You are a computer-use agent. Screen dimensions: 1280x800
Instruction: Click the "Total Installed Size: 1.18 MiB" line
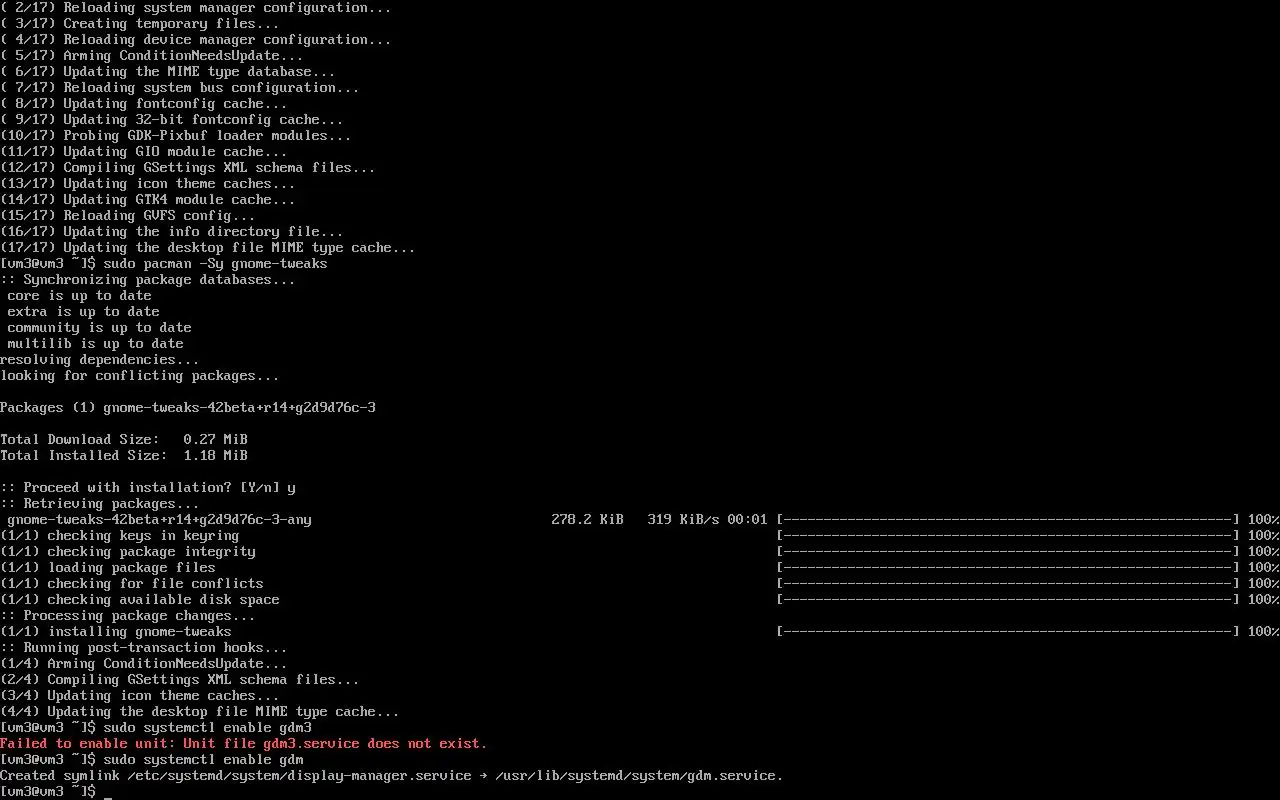coord(124,455)
